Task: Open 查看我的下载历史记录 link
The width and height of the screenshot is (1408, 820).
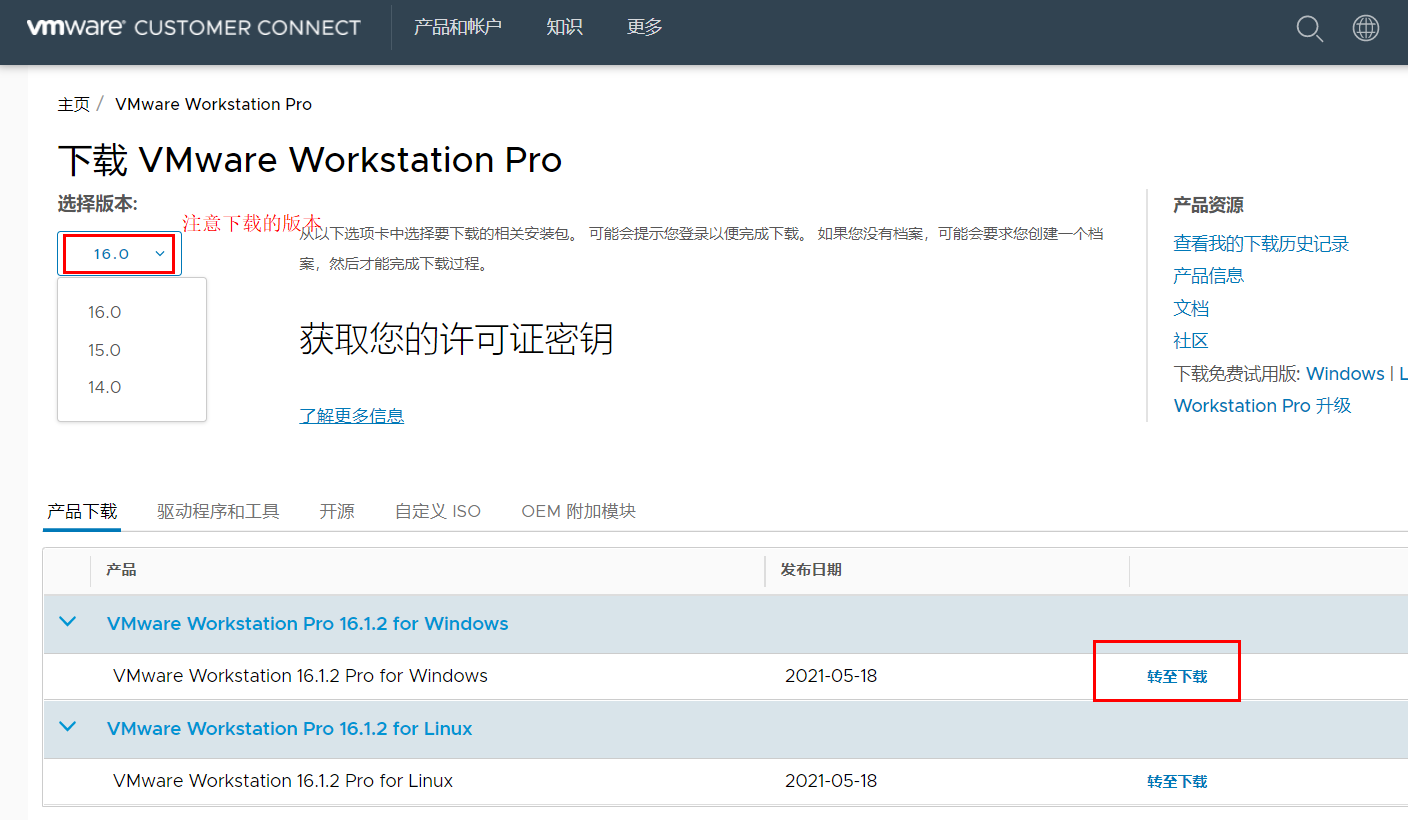Action: [x=1261, y=244]
